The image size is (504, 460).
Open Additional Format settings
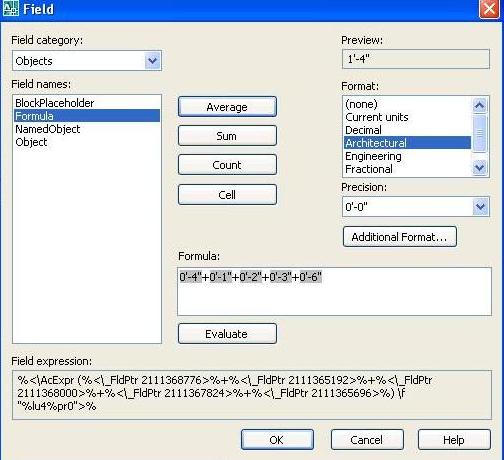399,237
